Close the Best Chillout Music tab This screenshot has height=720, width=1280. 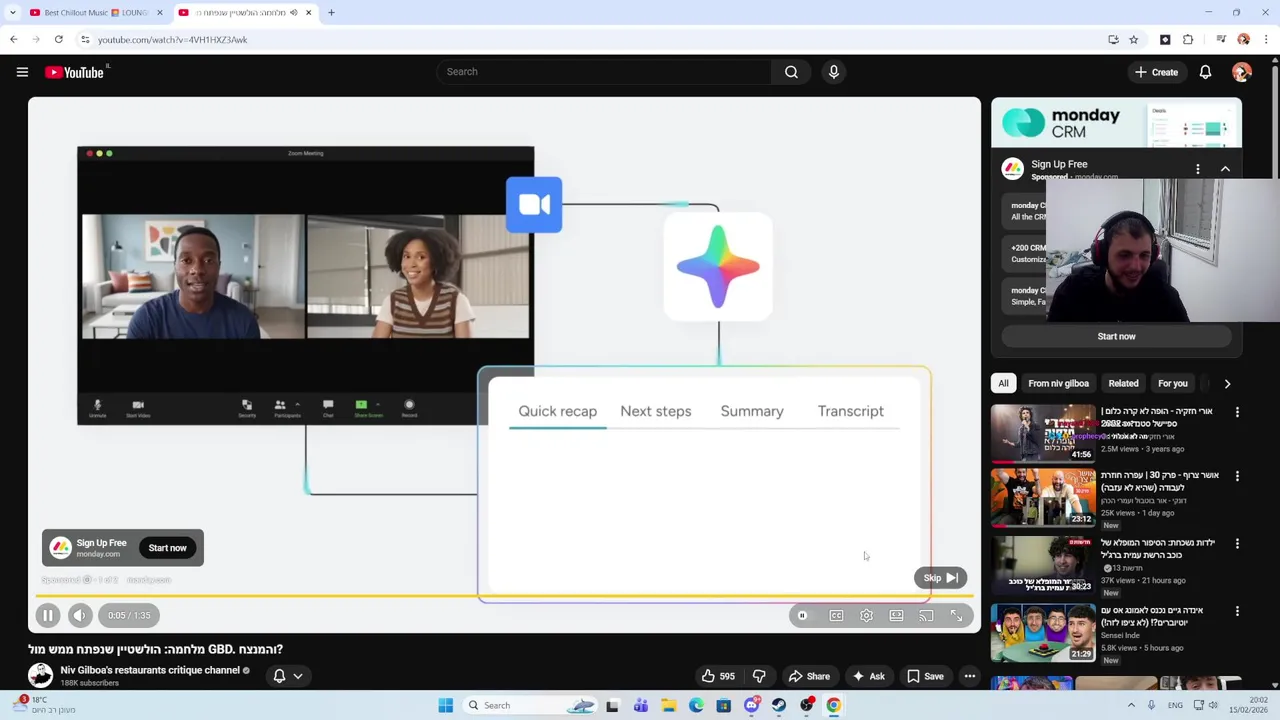pyautogui.click(x=159, y=13)
